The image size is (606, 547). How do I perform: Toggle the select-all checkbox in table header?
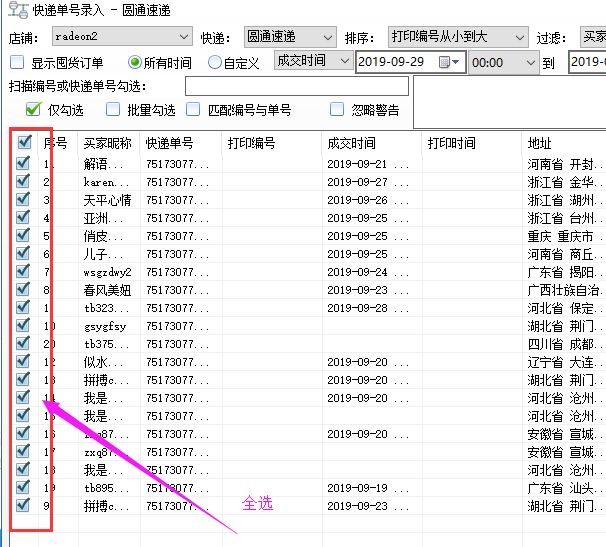tap(23, 143)
